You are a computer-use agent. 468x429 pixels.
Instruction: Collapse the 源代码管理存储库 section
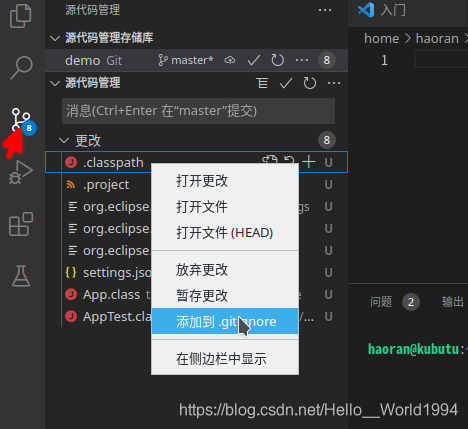point(55,38)
